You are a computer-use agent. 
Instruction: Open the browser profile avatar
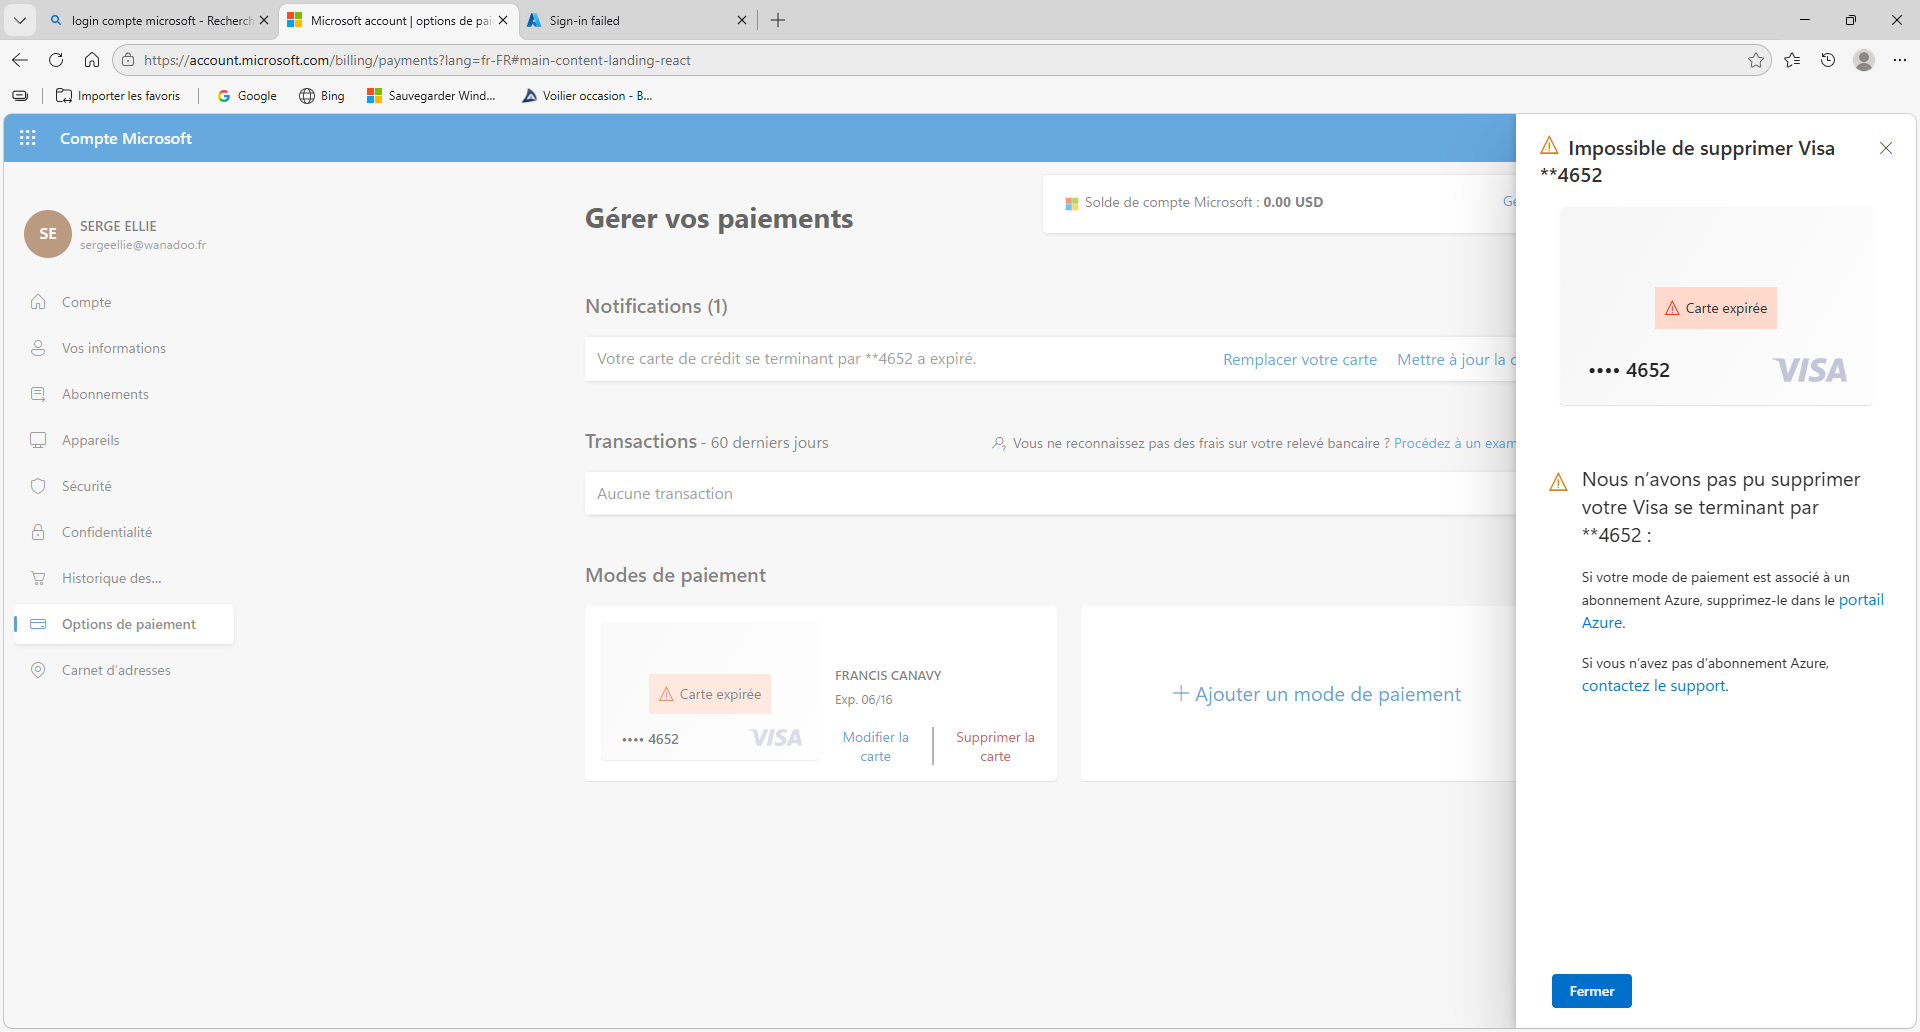[x=1864, y=60]
